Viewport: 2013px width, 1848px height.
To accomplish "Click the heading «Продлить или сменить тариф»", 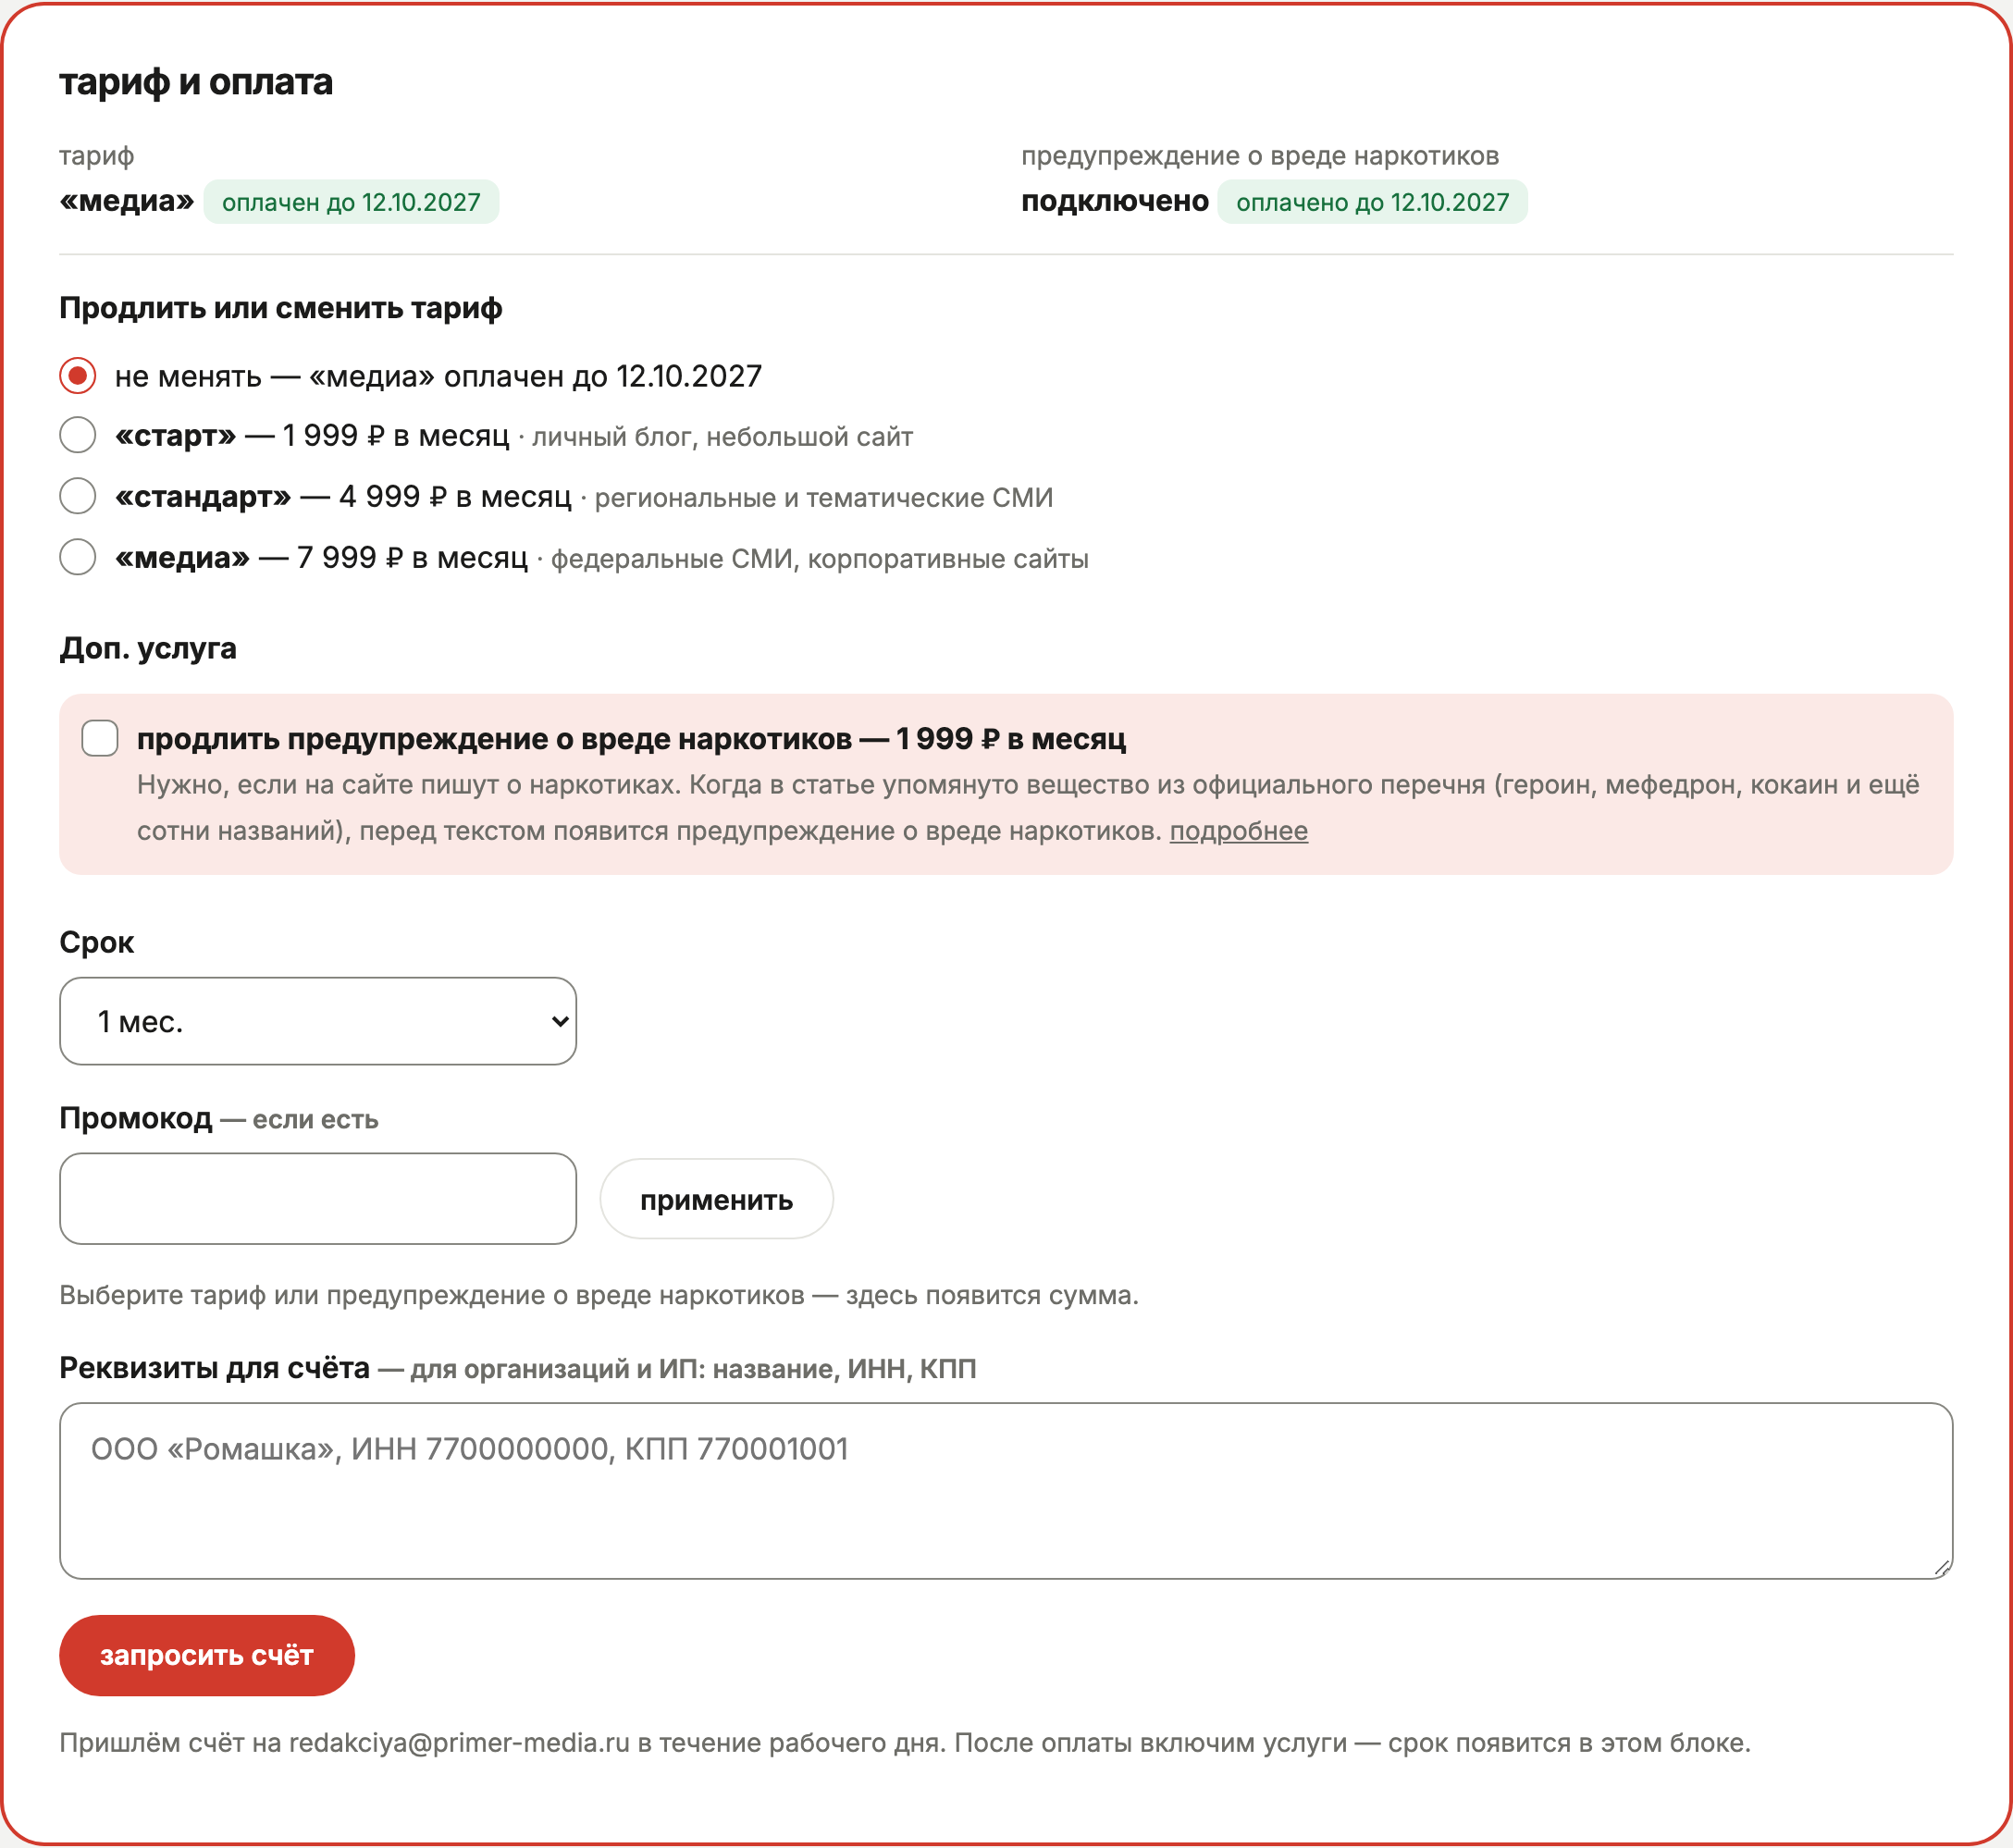I will click(x=281, y=308).
